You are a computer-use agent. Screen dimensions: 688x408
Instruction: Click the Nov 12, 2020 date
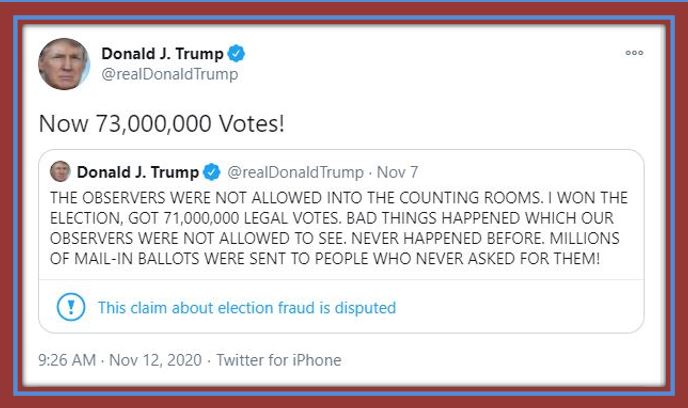(x=155, y=360)
